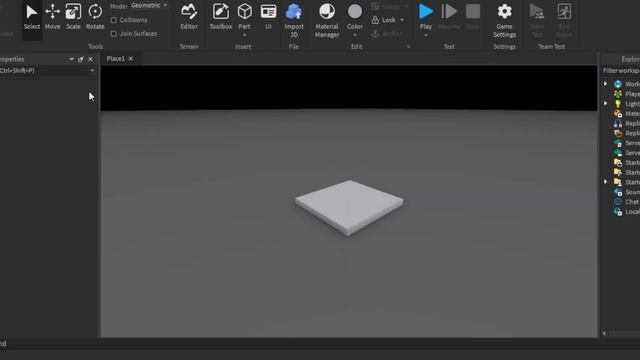
Task: Open the UI insert tool
Action: 268,17
